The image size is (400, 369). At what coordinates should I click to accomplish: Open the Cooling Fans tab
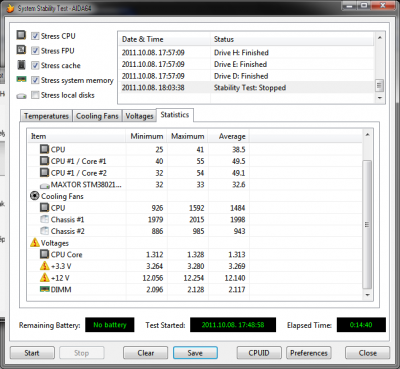(97, 116)
